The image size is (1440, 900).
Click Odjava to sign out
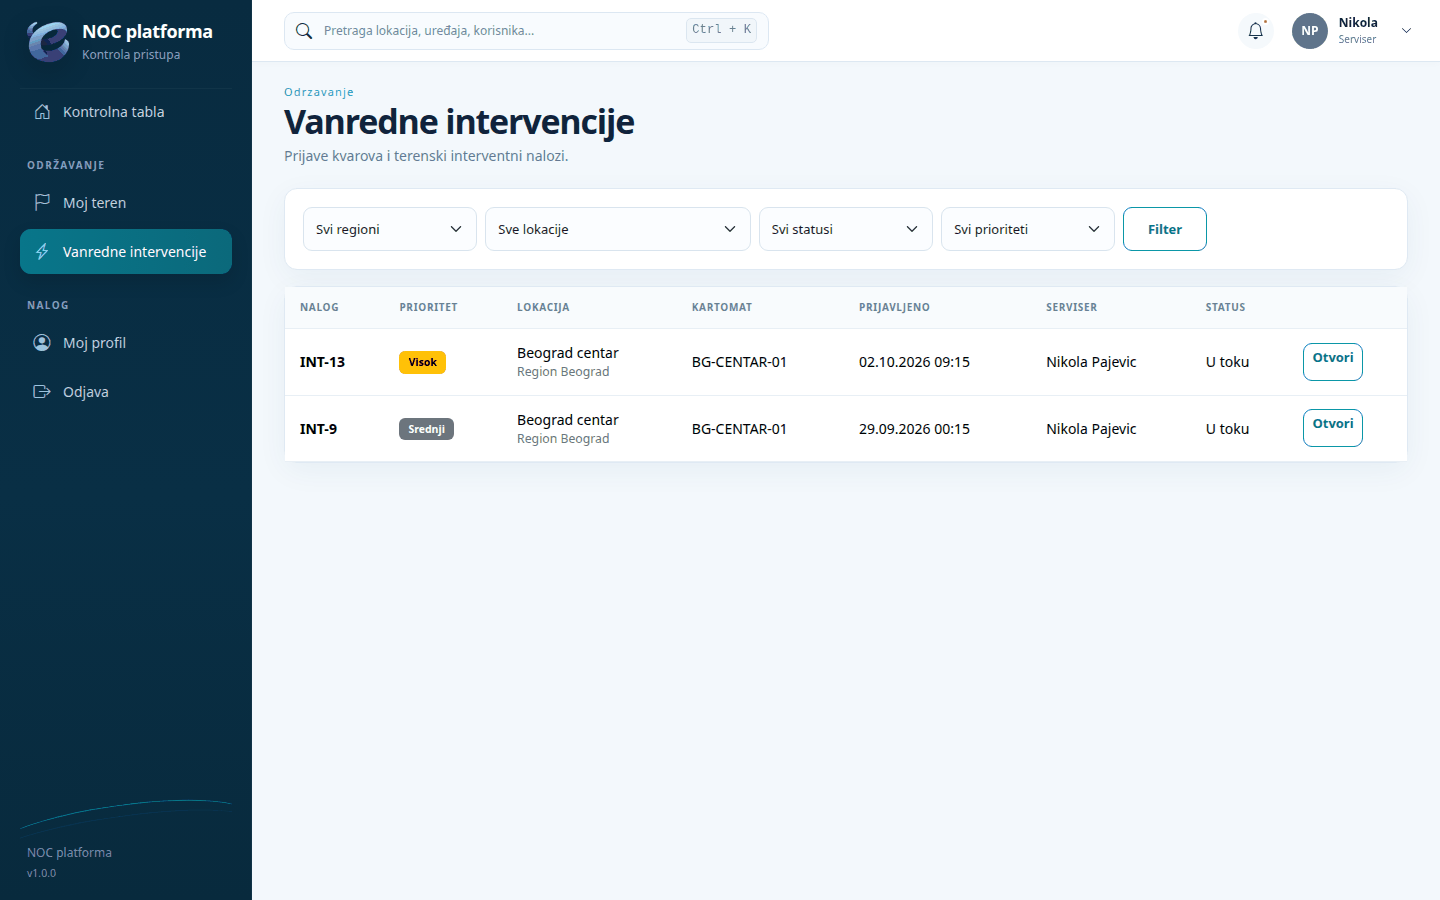tap(126, 392)
